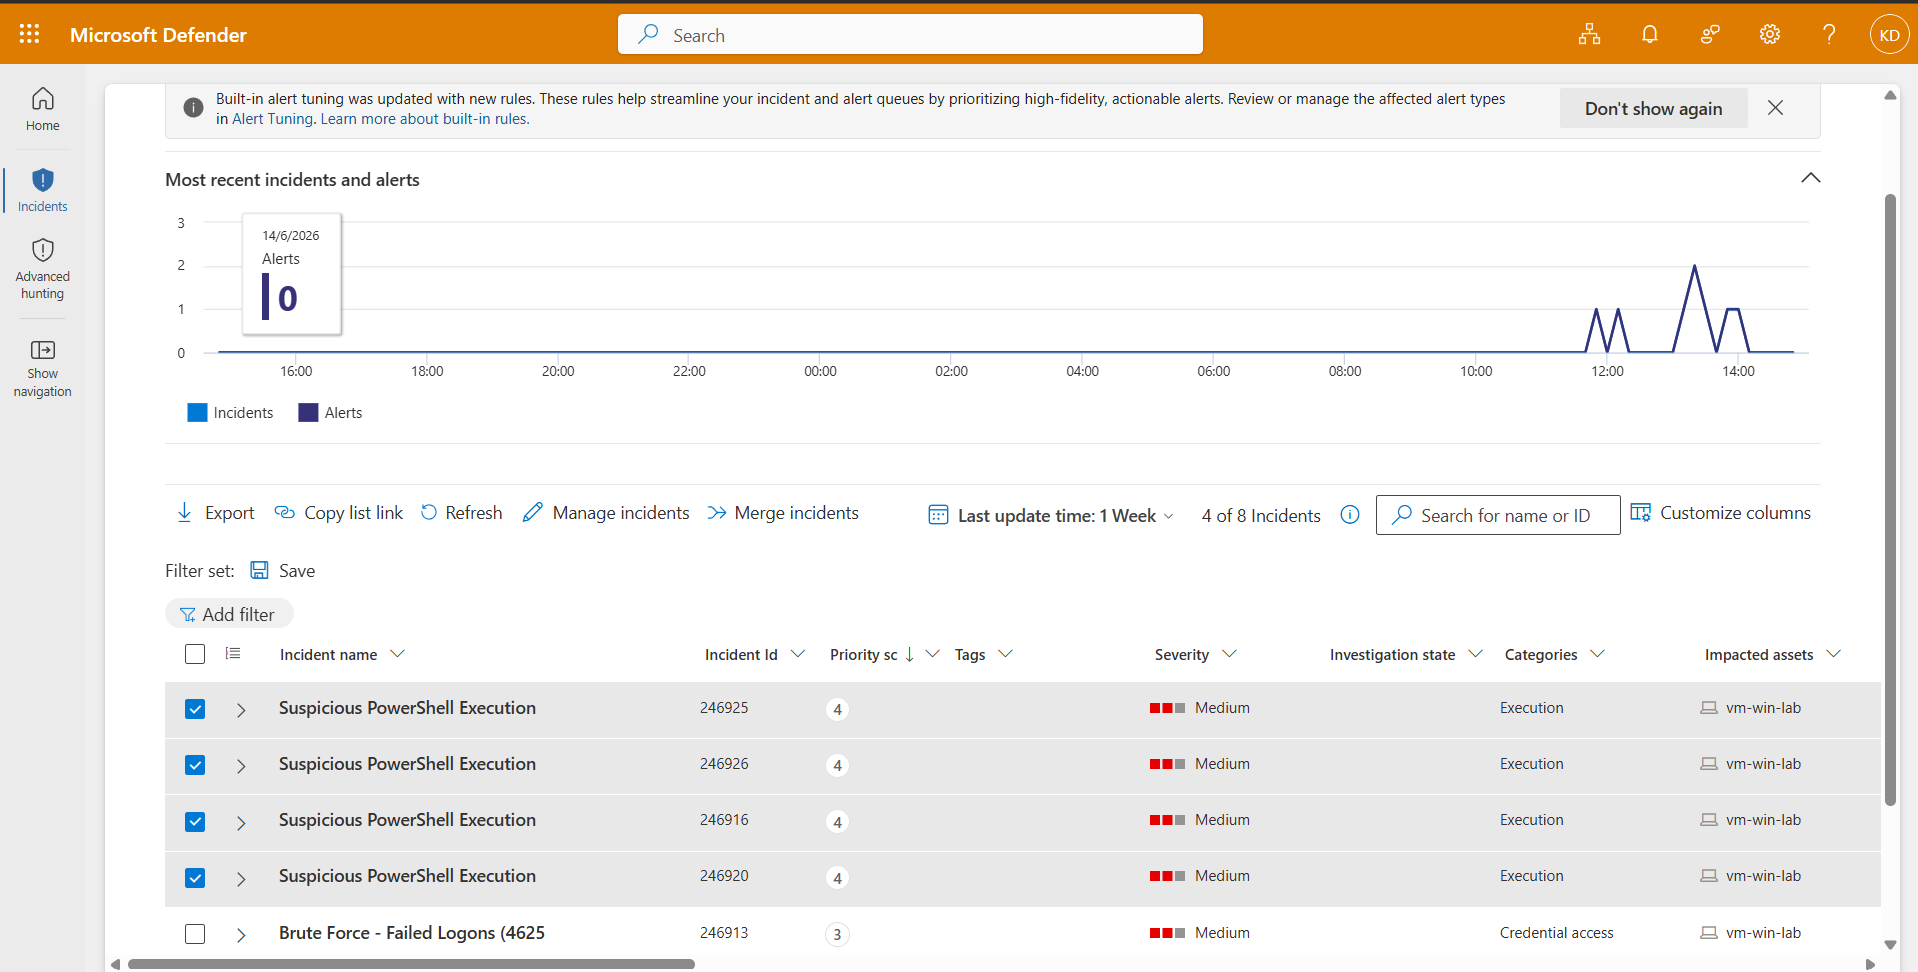Open Priority score column dropdown chevron

[932, 653]
